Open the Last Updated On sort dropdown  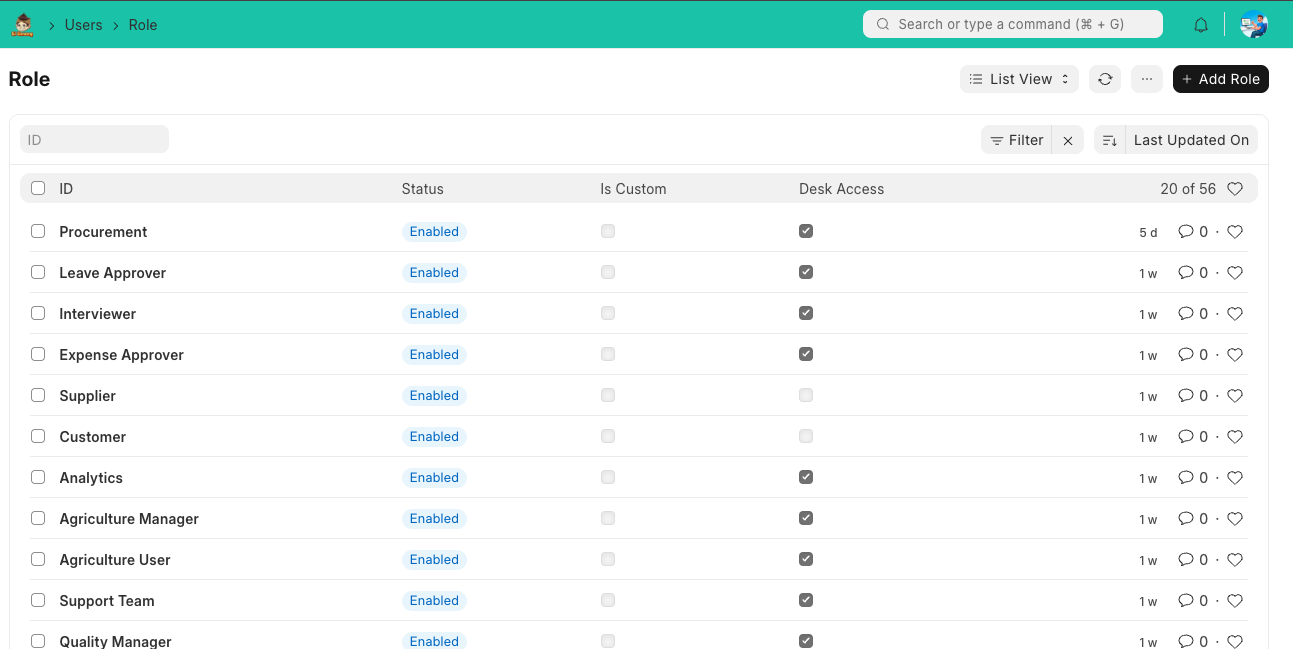pos(1190,141)
